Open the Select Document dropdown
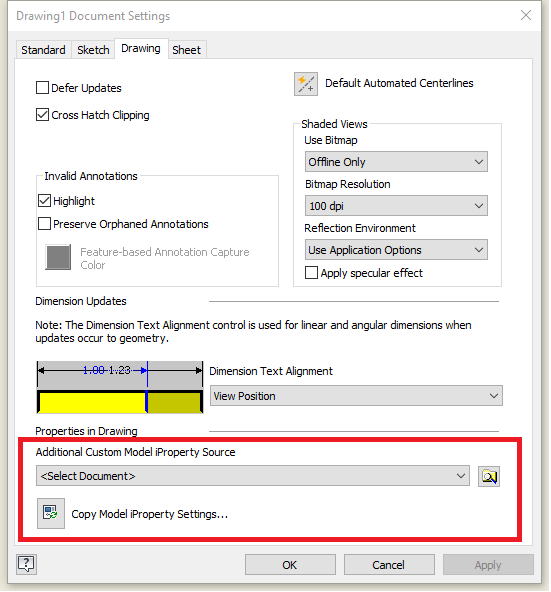Image resolution: width=551 pixels, height=592 pixels. (253, 476)
